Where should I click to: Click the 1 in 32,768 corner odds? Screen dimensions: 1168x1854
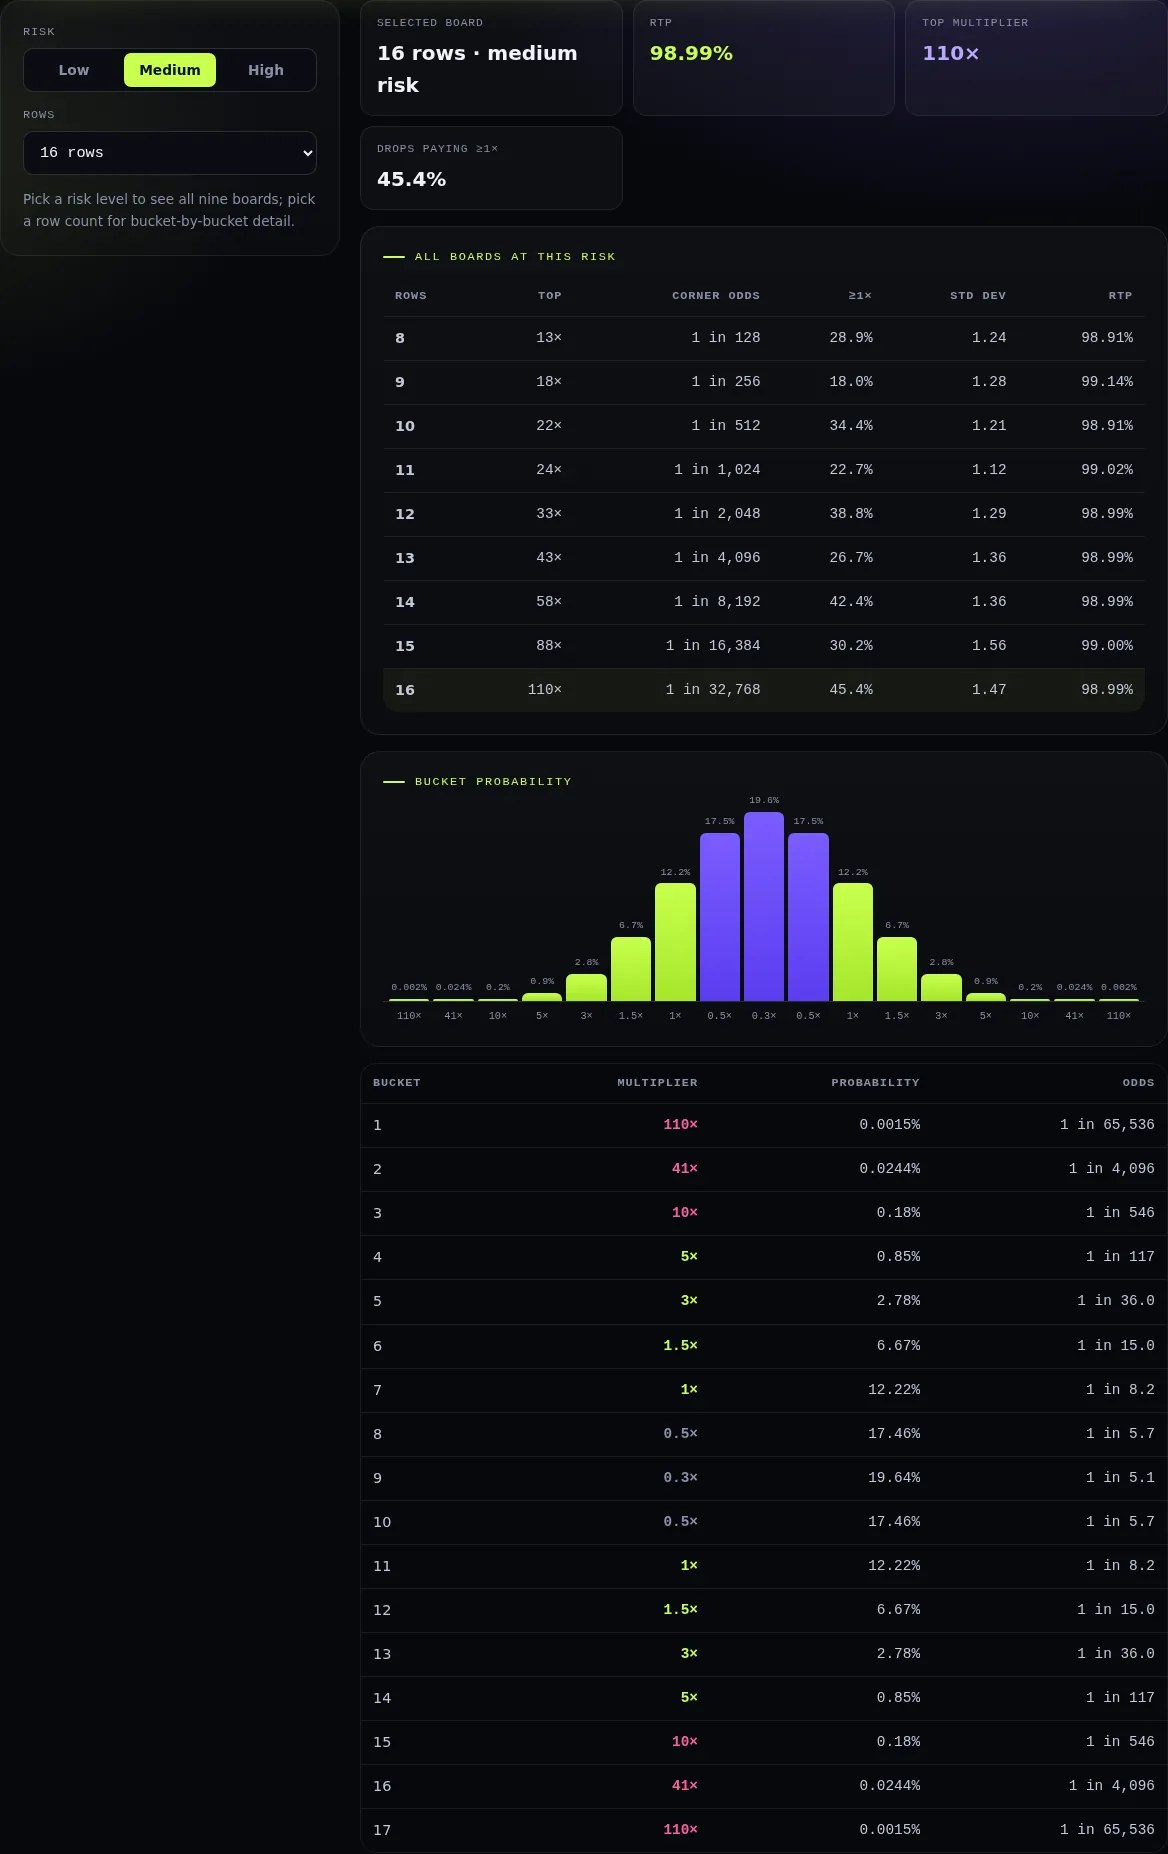[x=713, y=690]
